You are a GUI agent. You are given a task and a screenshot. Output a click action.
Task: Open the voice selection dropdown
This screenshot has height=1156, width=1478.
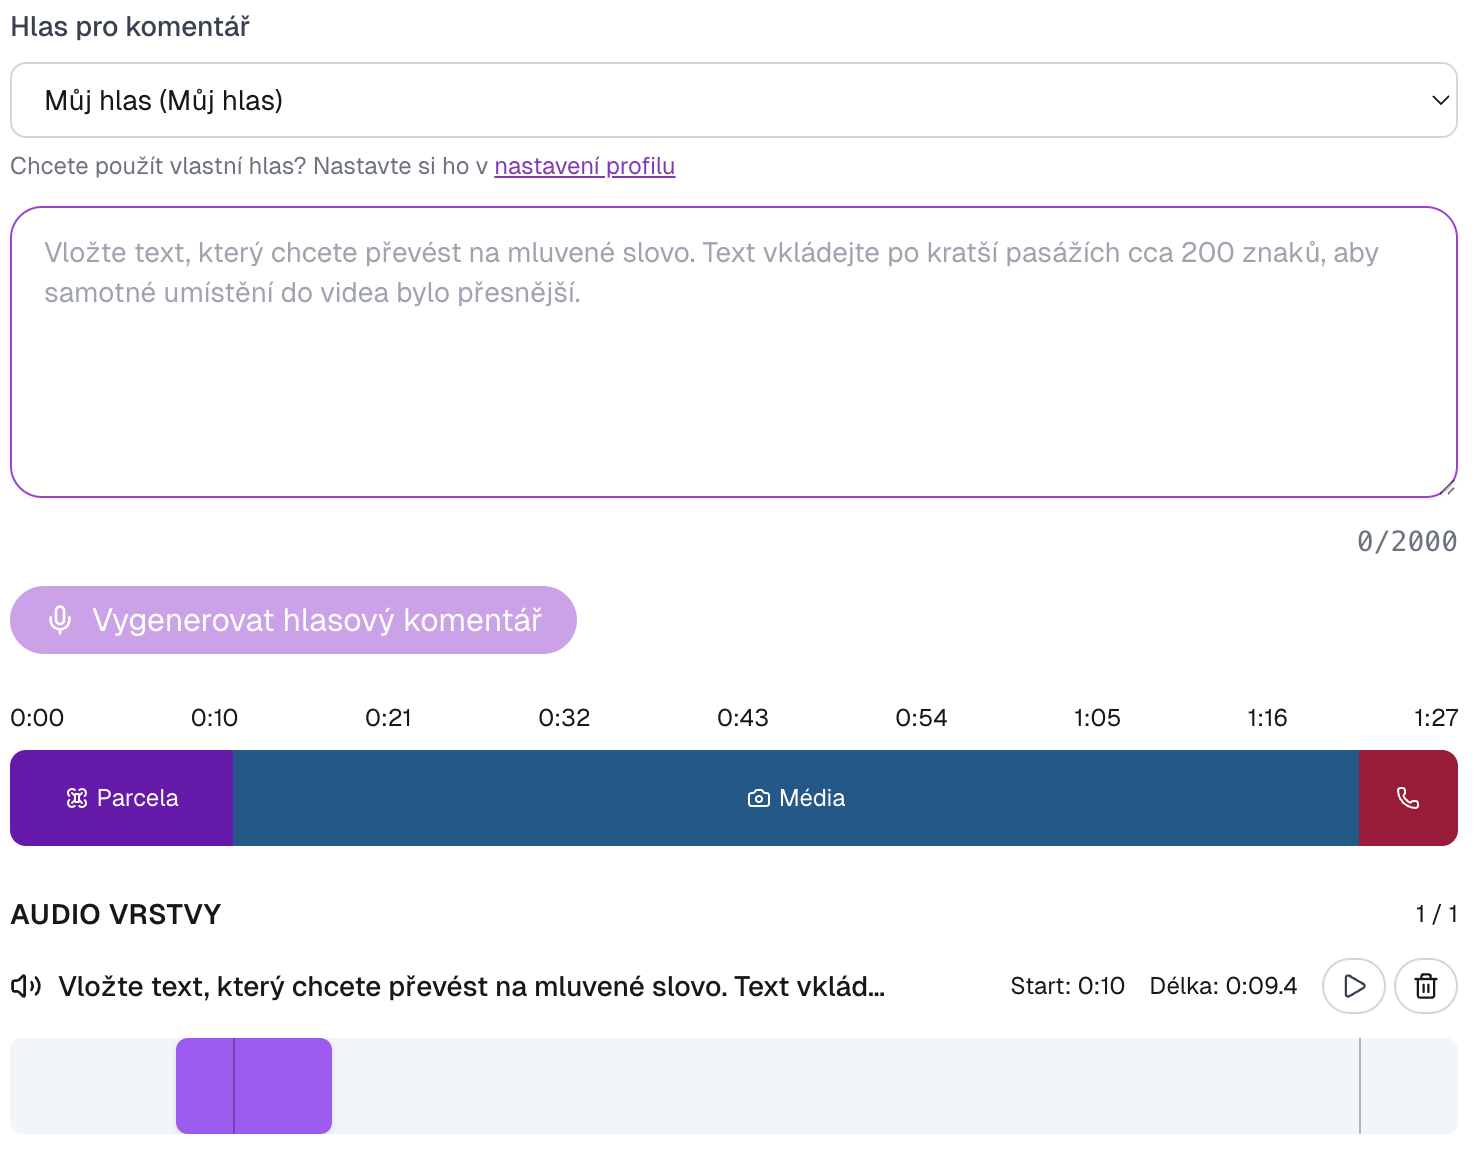click(733, 100)
